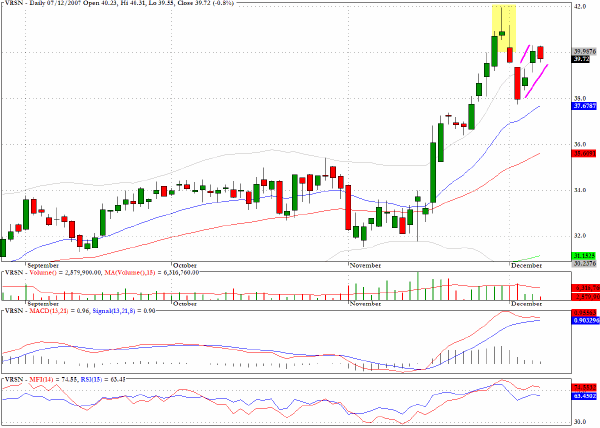Click the red MACD value tag on right axis
Viewport: 600px width, 428px height.
point(586,312)
